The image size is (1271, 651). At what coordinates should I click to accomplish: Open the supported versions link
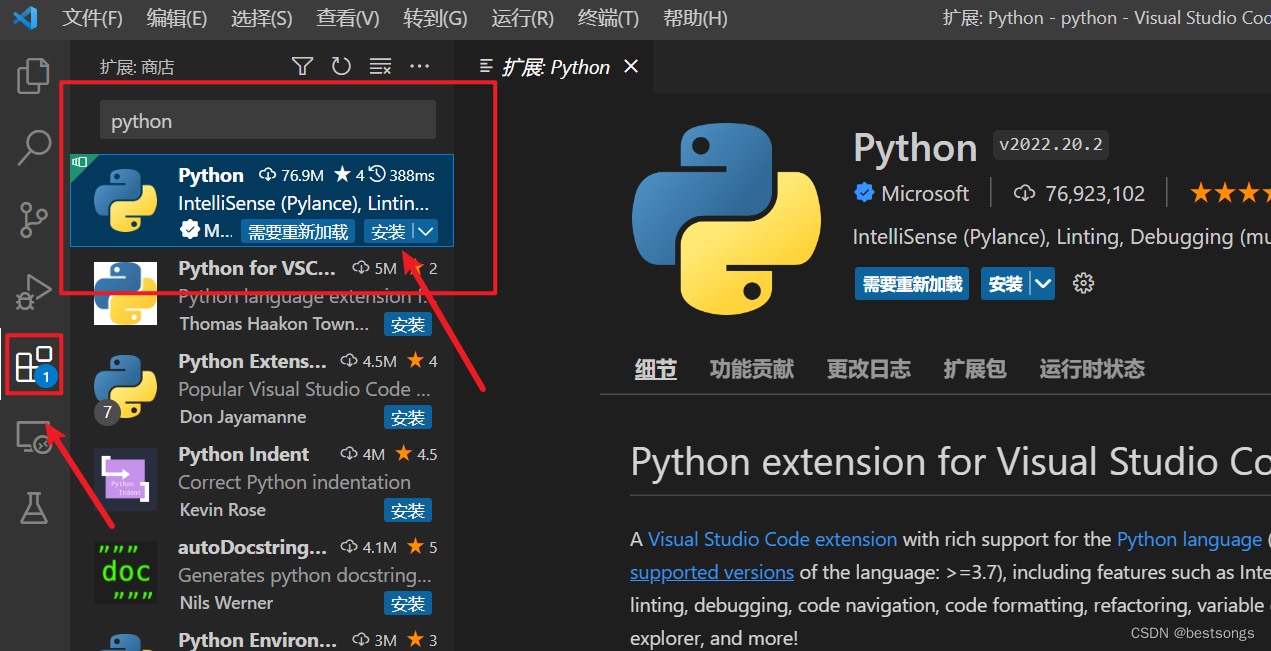point(712,572)
